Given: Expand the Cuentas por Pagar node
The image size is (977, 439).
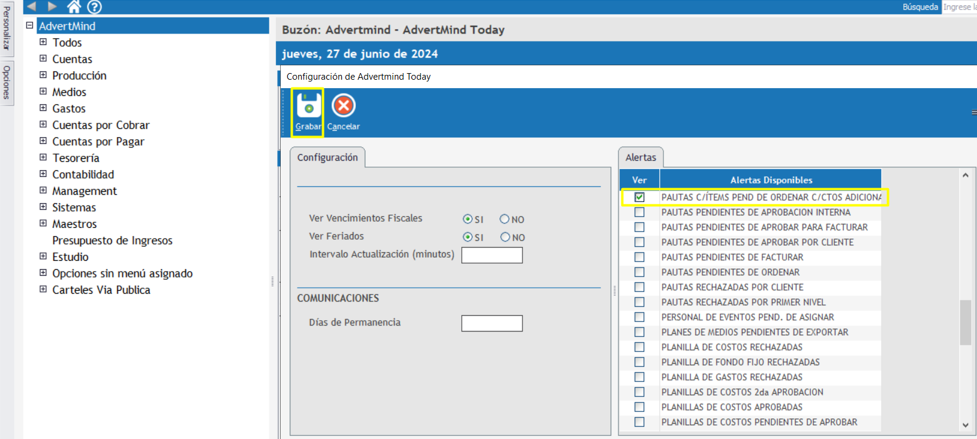Looking at the screenshot, I should (43, 141).
